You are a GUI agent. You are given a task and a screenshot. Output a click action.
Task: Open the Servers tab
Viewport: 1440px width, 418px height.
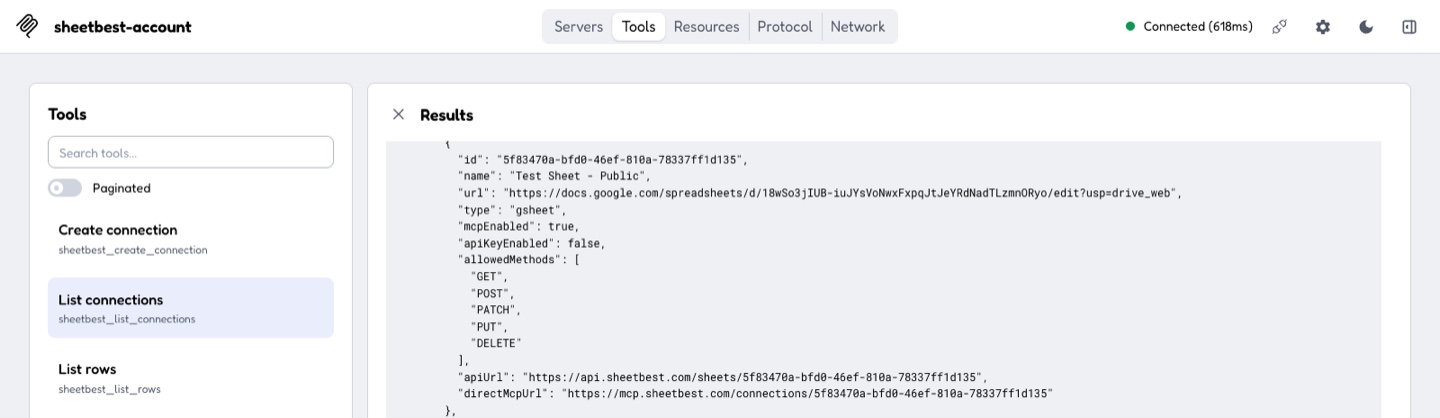click(578, 27)
